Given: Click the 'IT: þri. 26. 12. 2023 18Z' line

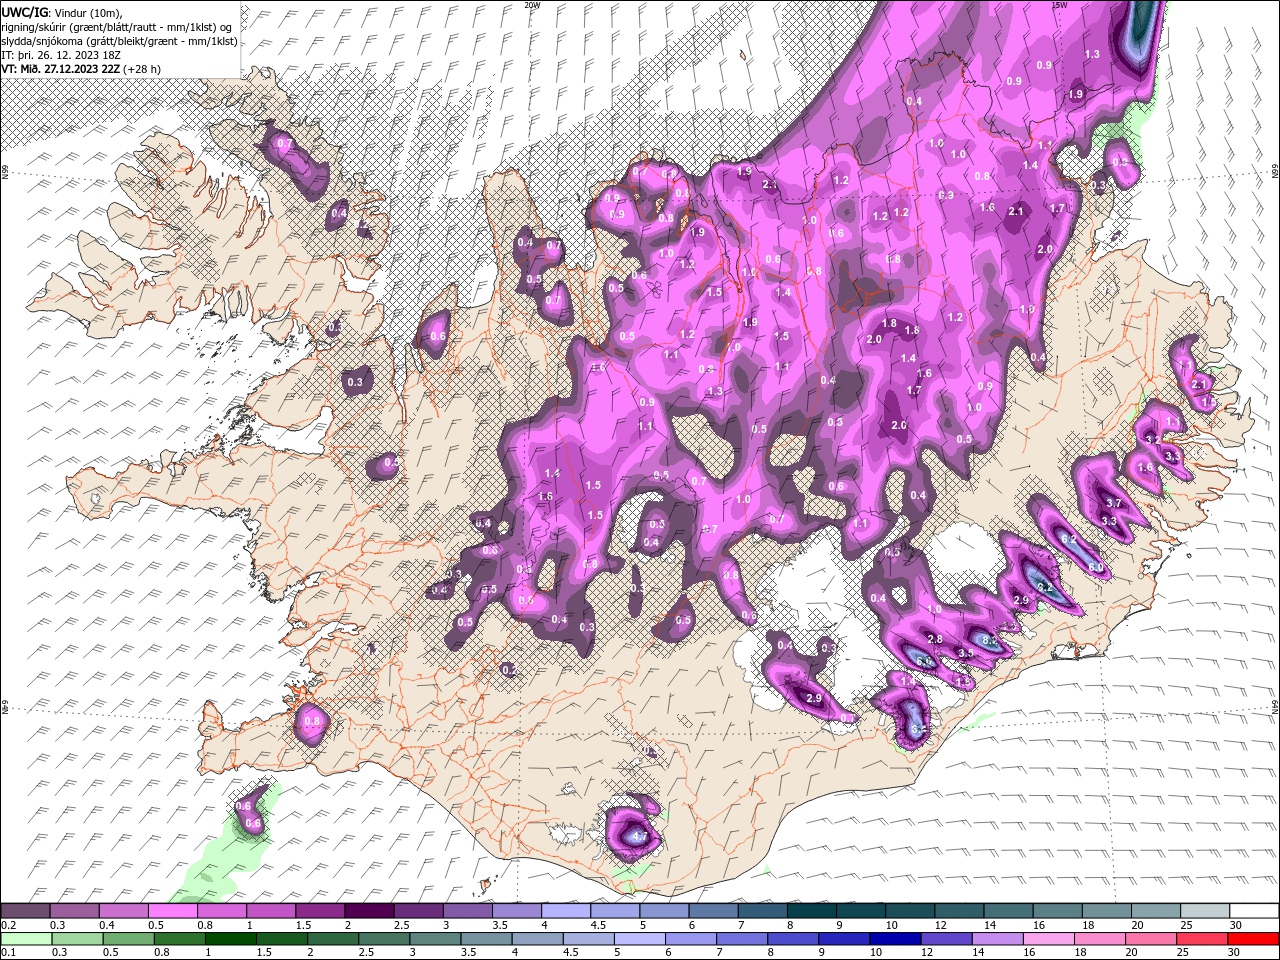Looking at the screenshot, I should 60,55.
